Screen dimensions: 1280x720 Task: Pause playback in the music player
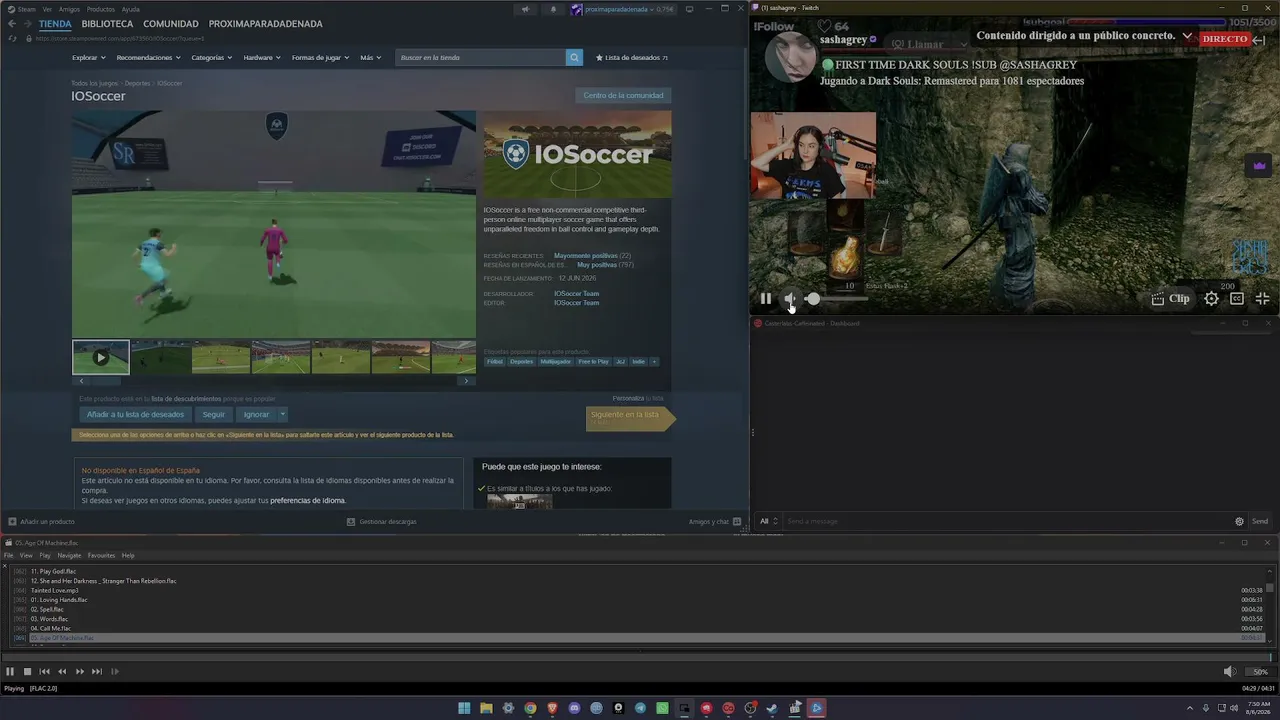pos(10,672)
